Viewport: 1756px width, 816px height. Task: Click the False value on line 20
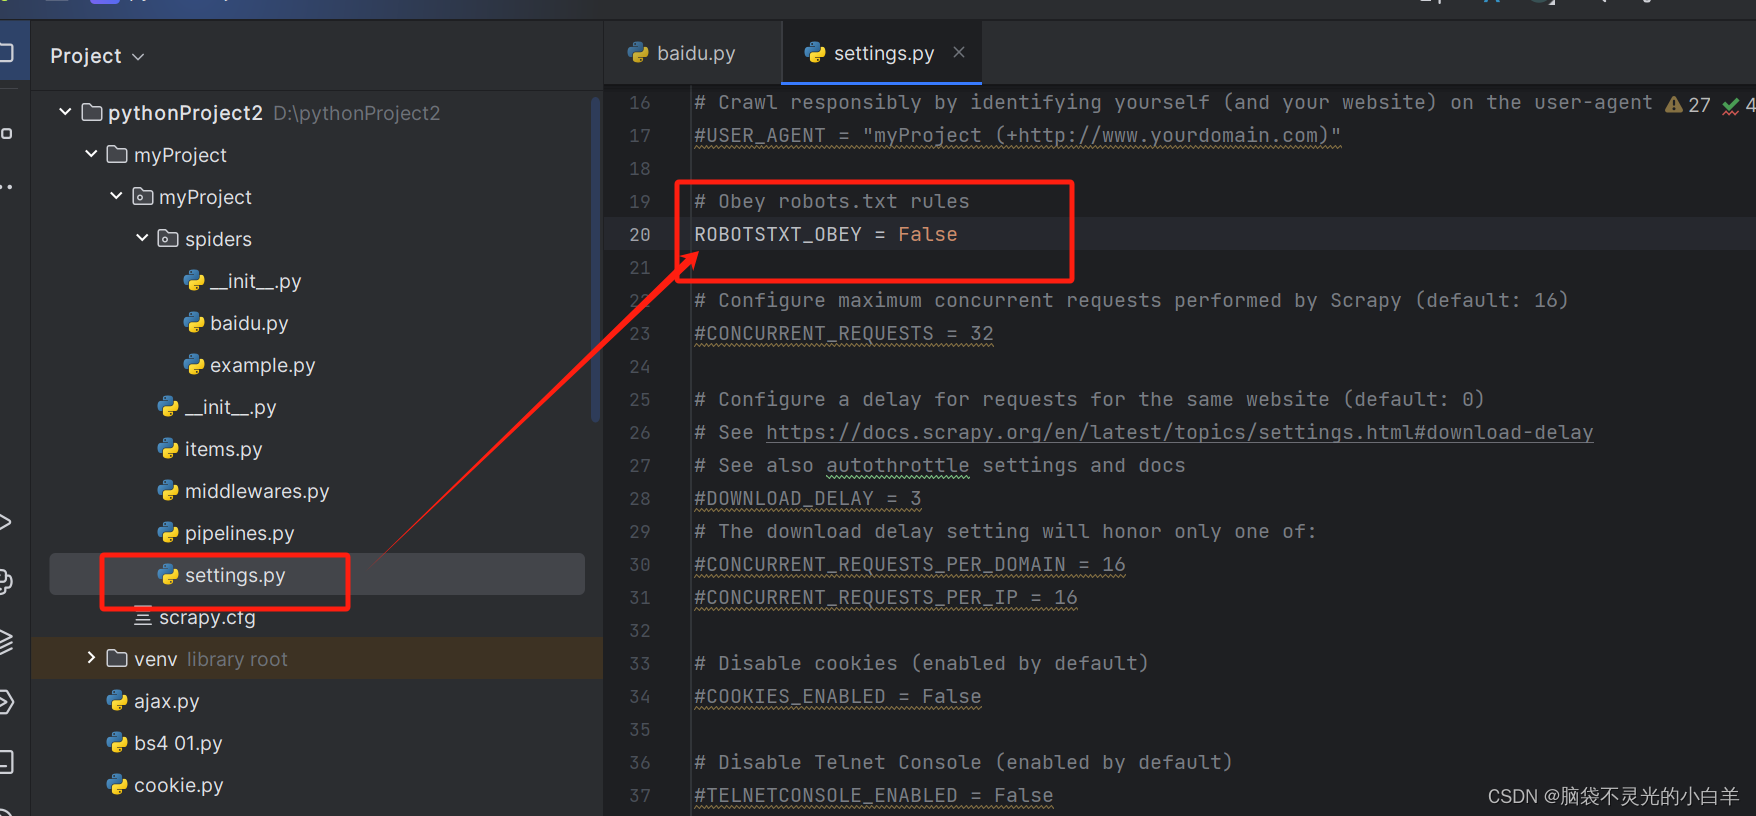[x=927, y=234]
